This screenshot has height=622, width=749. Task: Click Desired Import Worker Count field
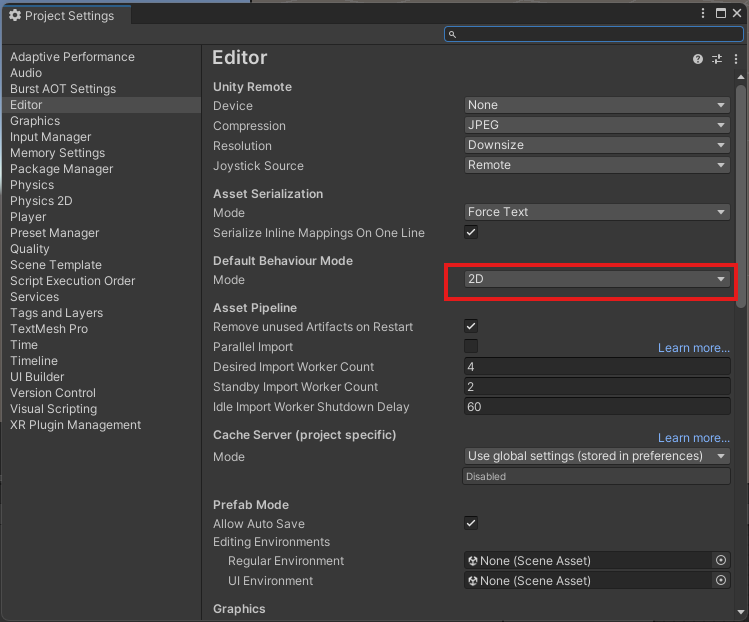coord(597,367)
